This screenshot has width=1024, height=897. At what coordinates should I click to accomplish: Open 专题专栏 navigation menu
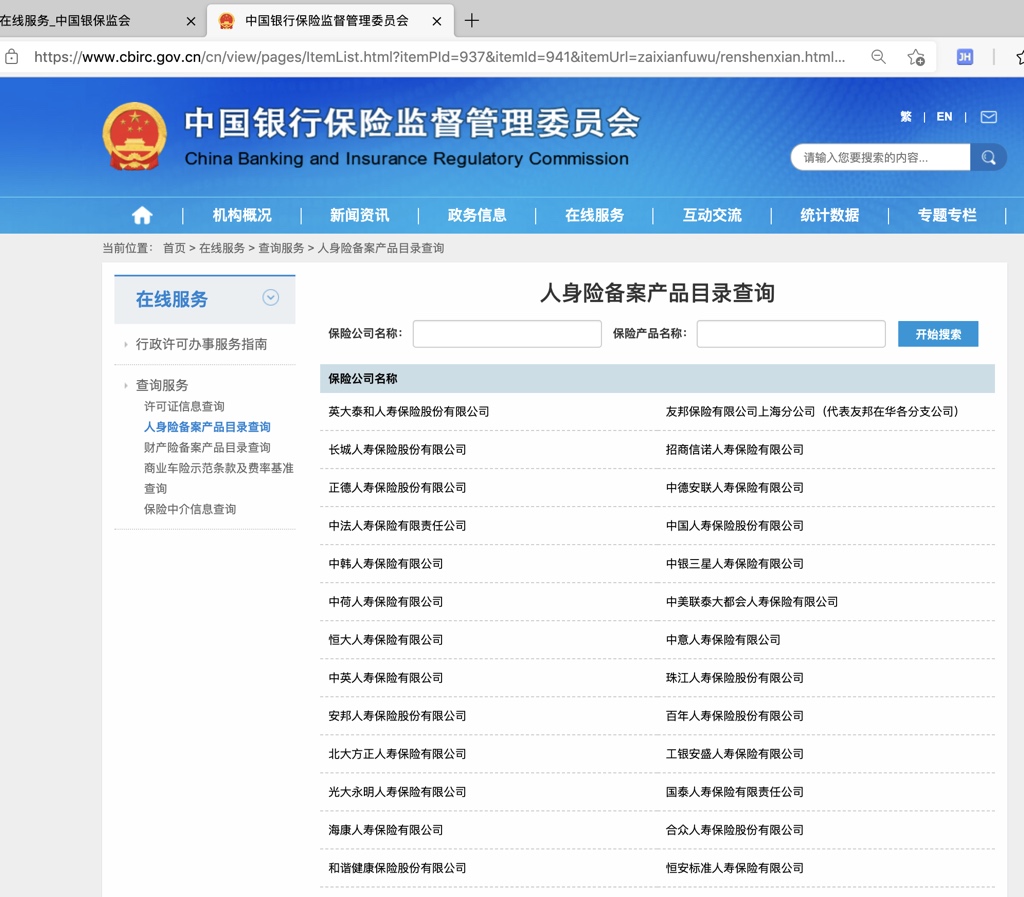[x=947, y=215]
